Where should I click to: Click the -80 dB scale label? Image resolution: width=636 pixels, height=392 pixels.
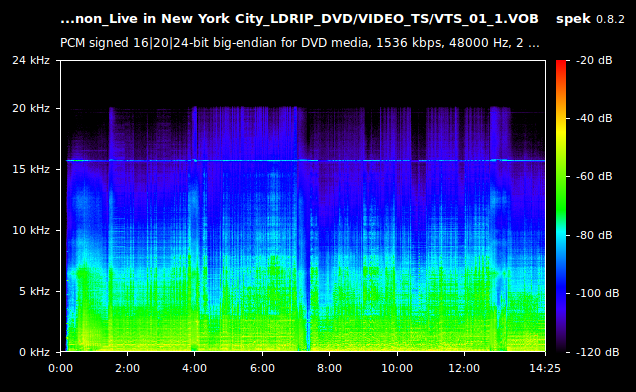[594, 235]
